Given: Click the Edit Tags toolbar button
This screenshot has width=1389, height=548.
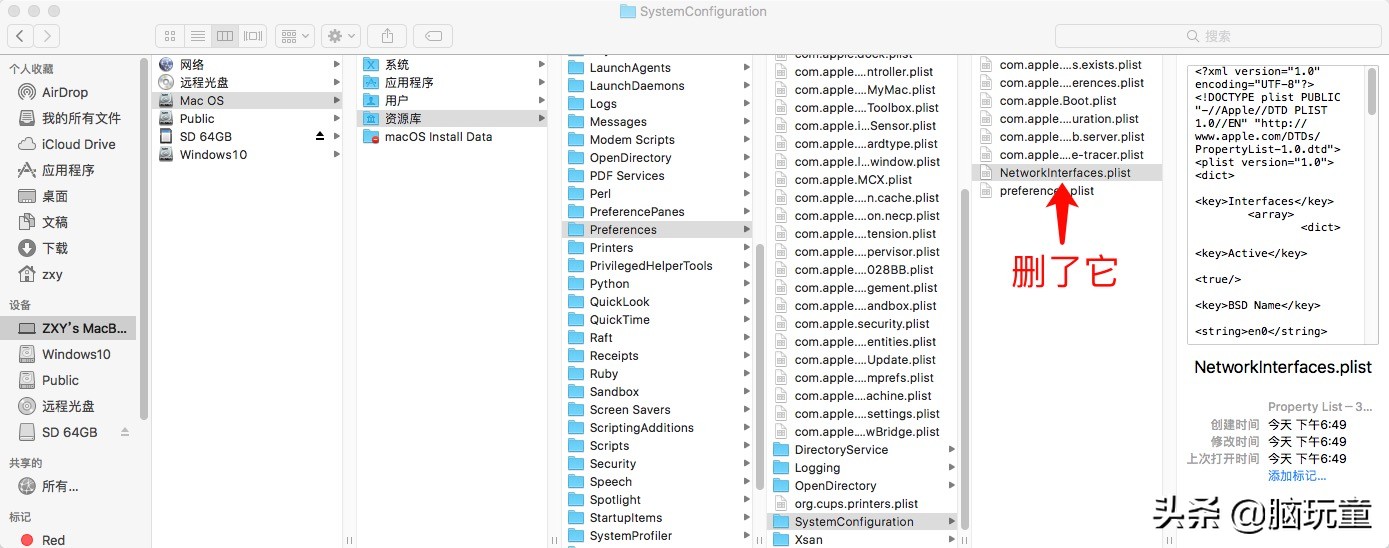Looking at the screenshot, I should pyautogui.click(x=433, y=36).
